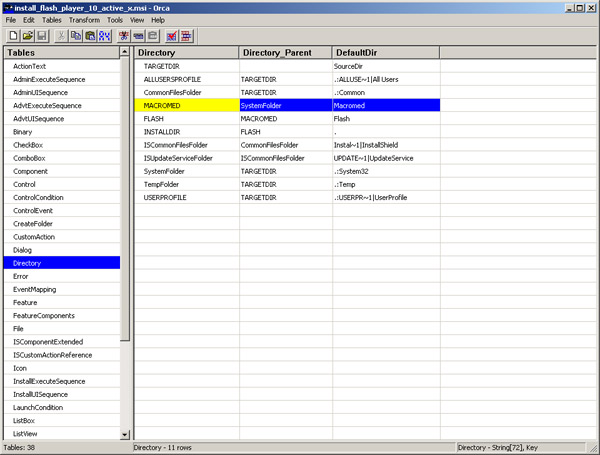This screenshot has width=600, height=455.
Task: Click the Cut scissors toolbar icon
Action: pos(60,36)
